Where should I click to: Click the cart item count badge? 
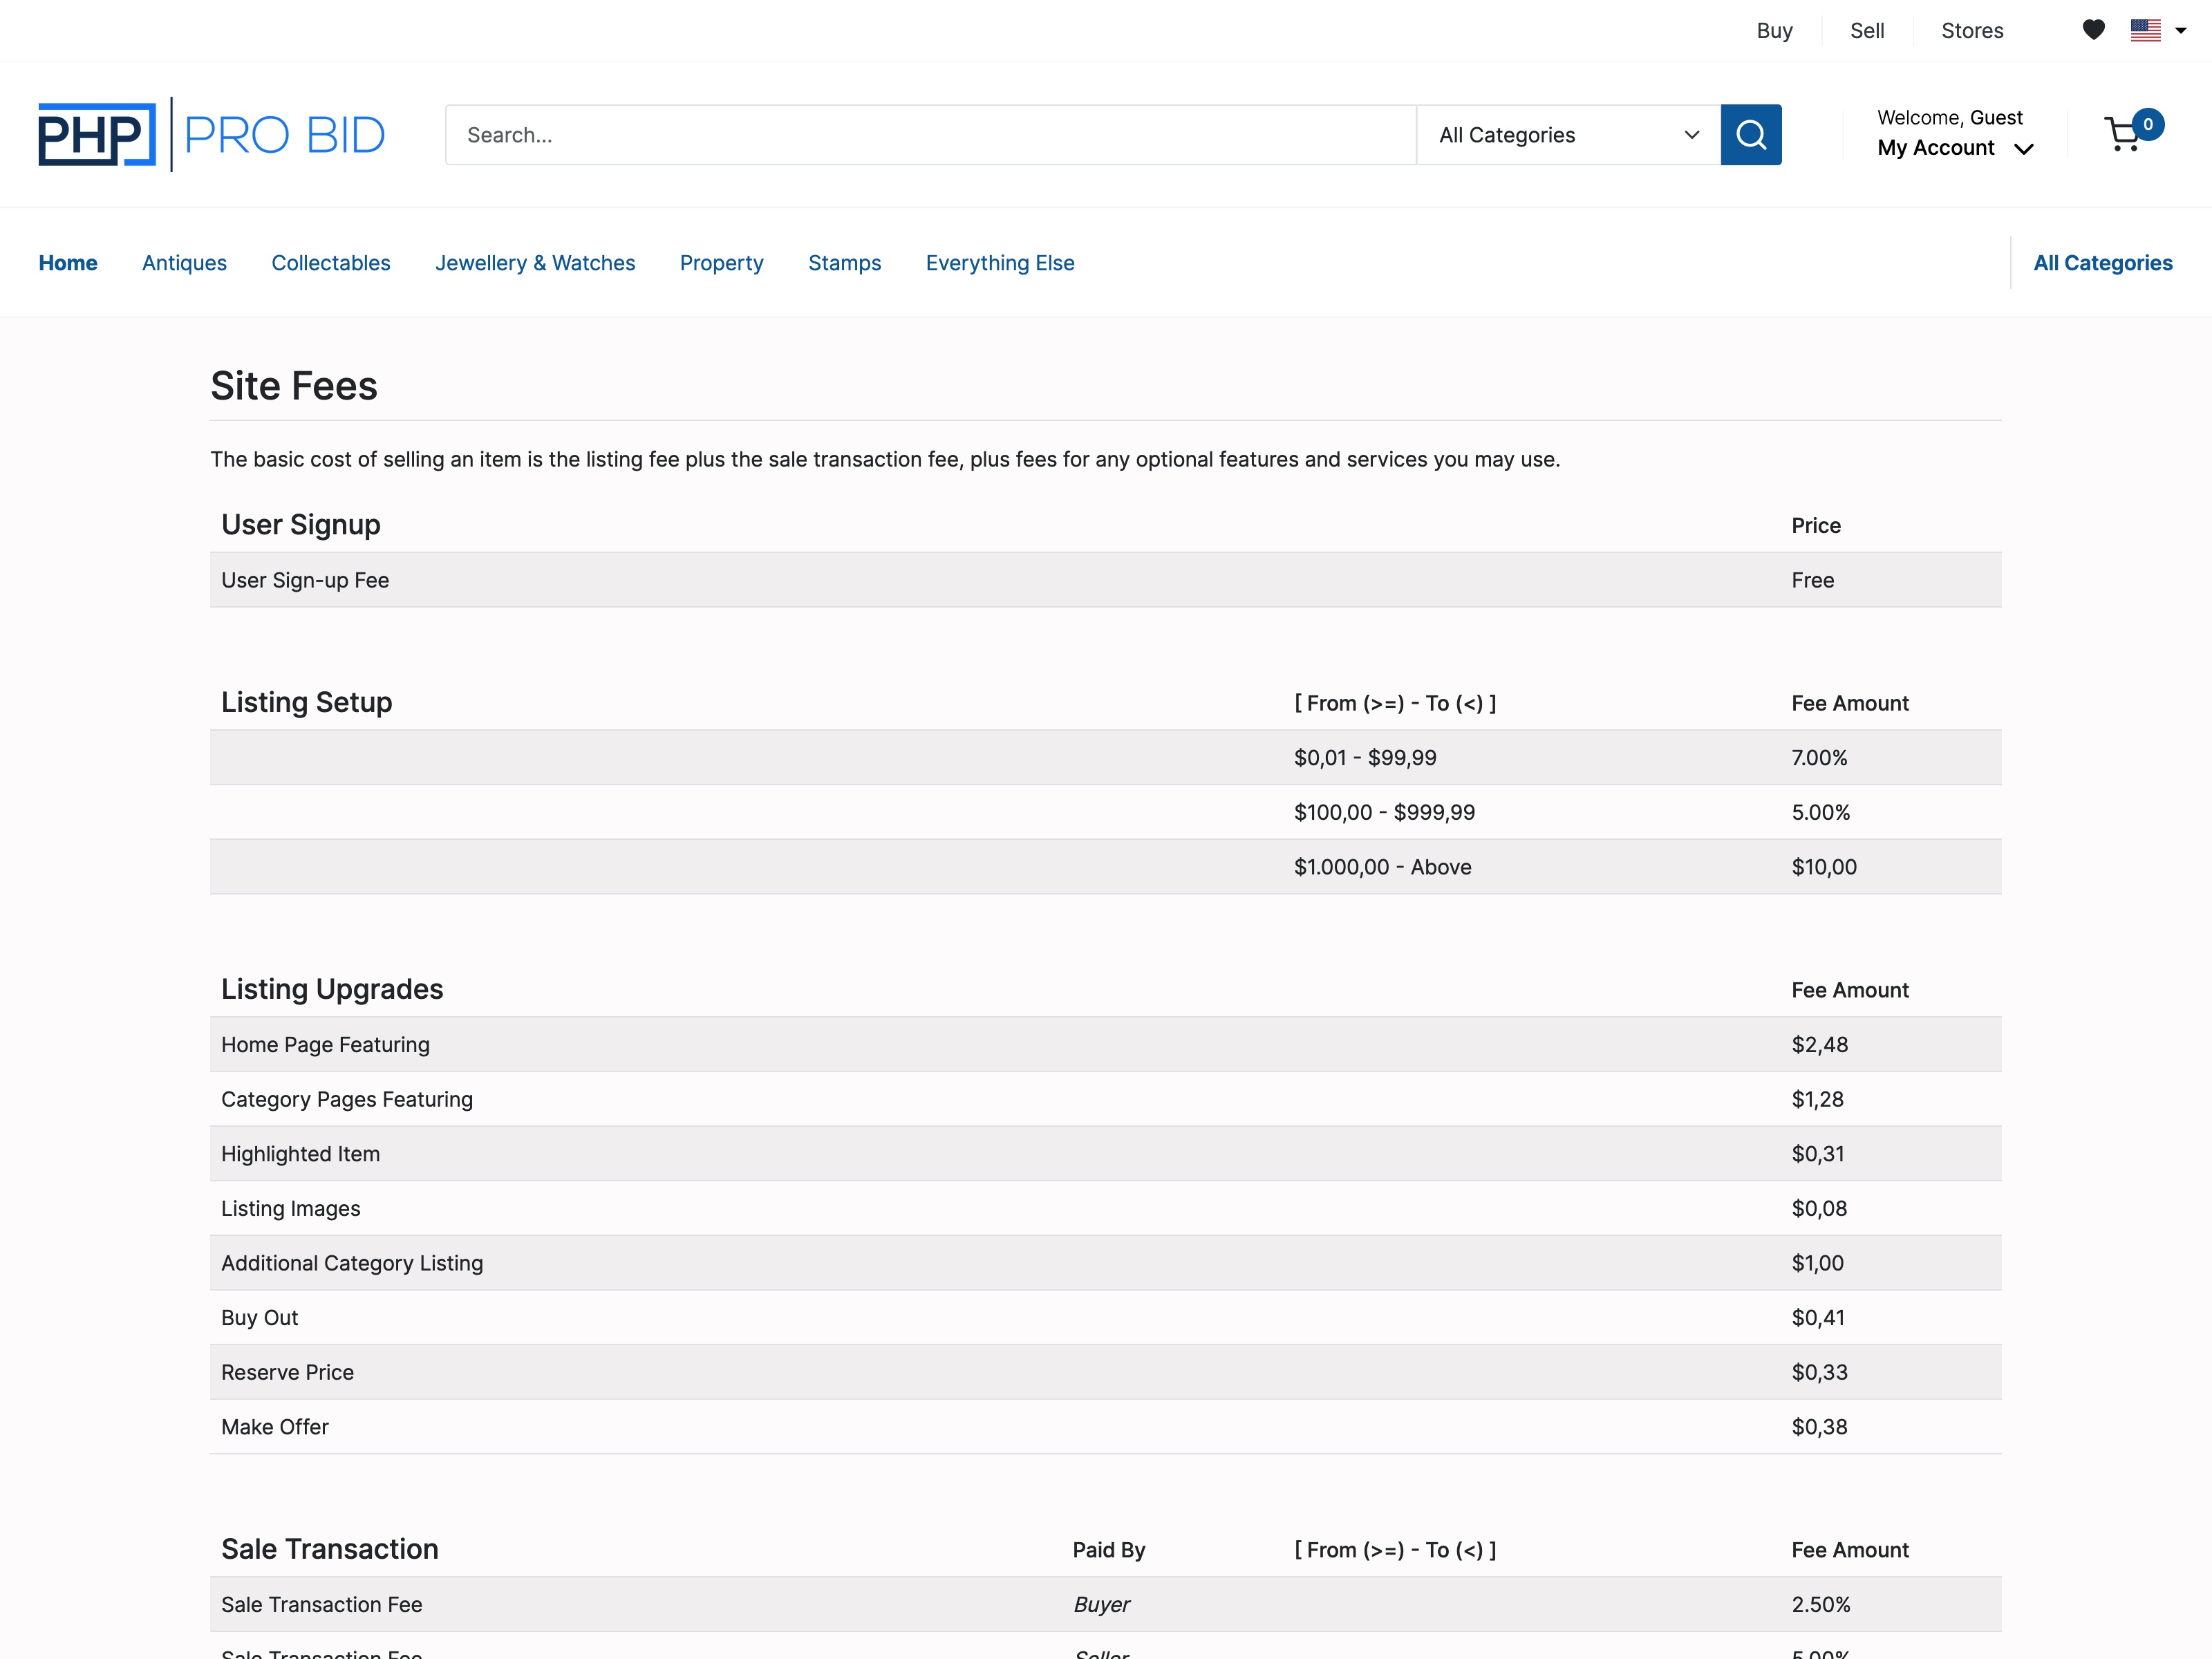[2148, 124]
